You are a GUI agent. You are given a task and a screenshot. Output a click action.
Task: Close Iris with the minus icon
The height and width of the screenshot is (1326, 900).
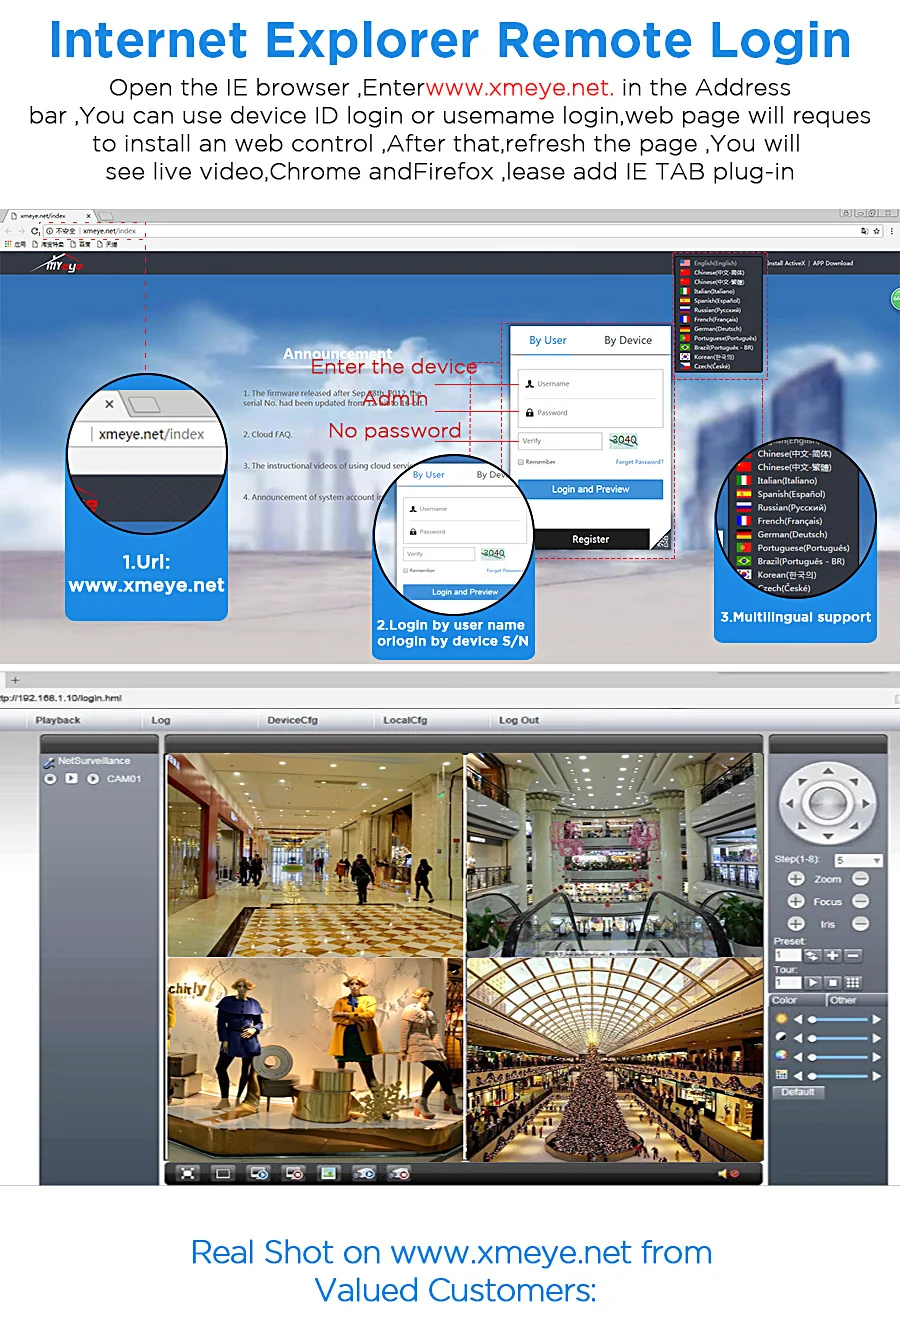(860, 924)
